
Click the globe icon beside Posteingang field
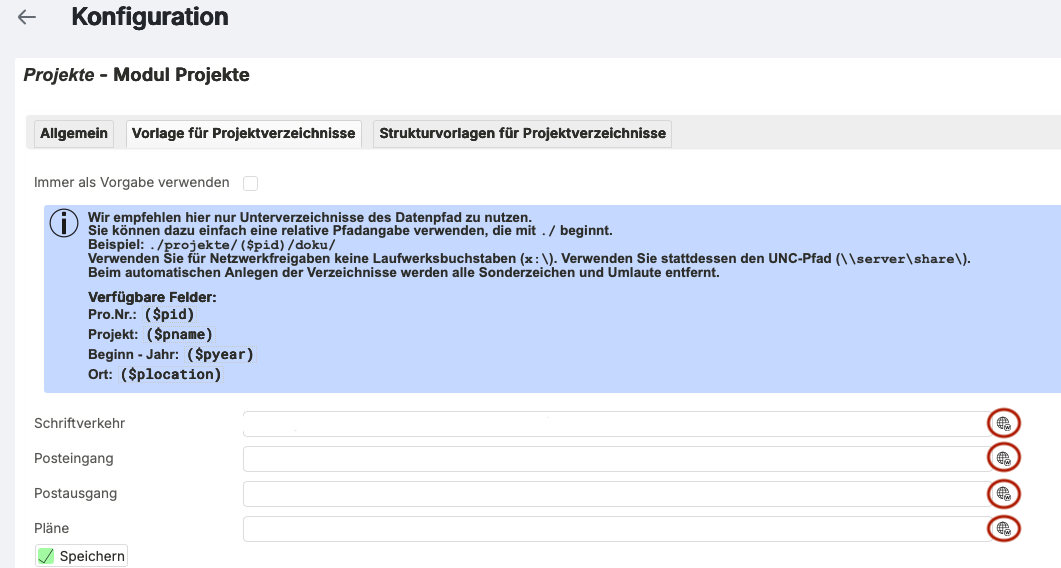pyautogui.click(x=1003, y=459)
